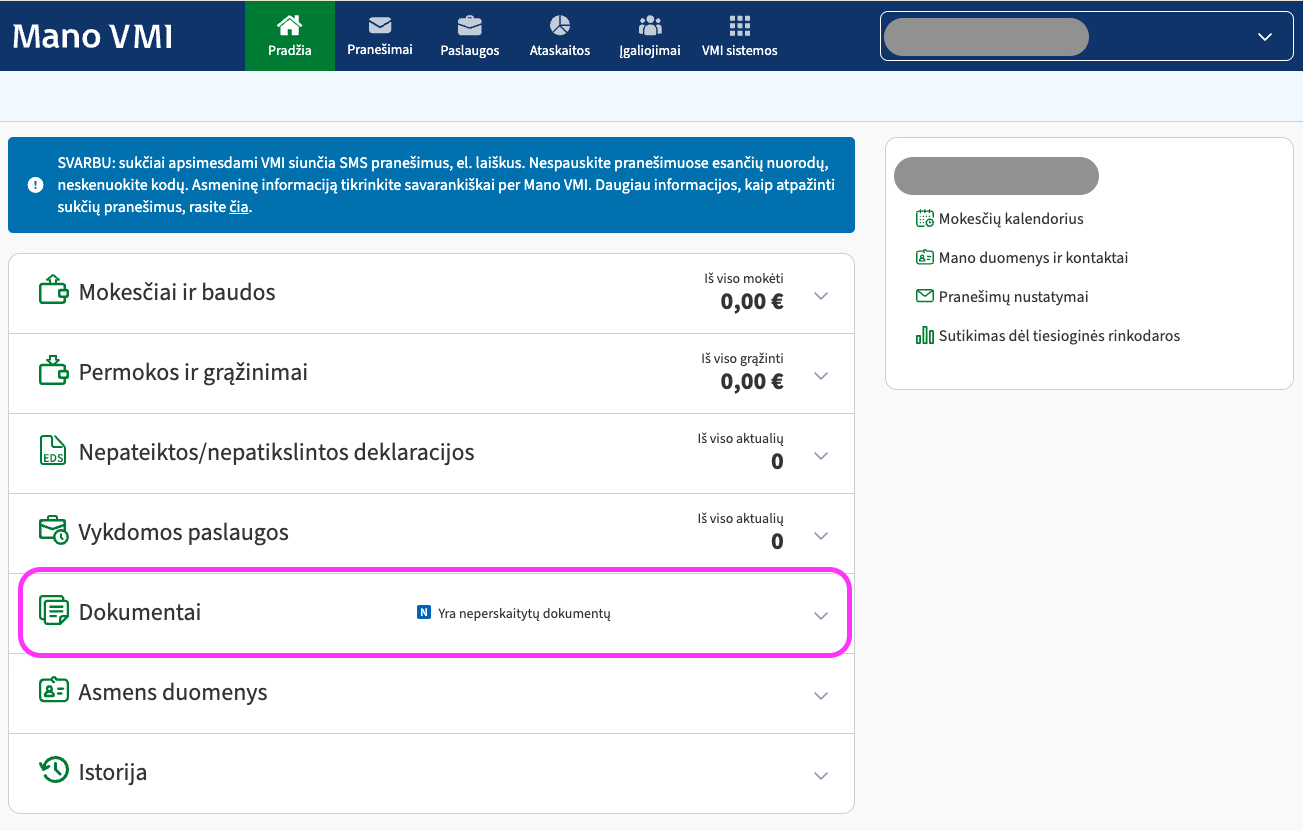The height and width of the screenshot is (831, 1303).
Task: Click the Dokumentai stacked pages icon
Action: click(53, 611)
